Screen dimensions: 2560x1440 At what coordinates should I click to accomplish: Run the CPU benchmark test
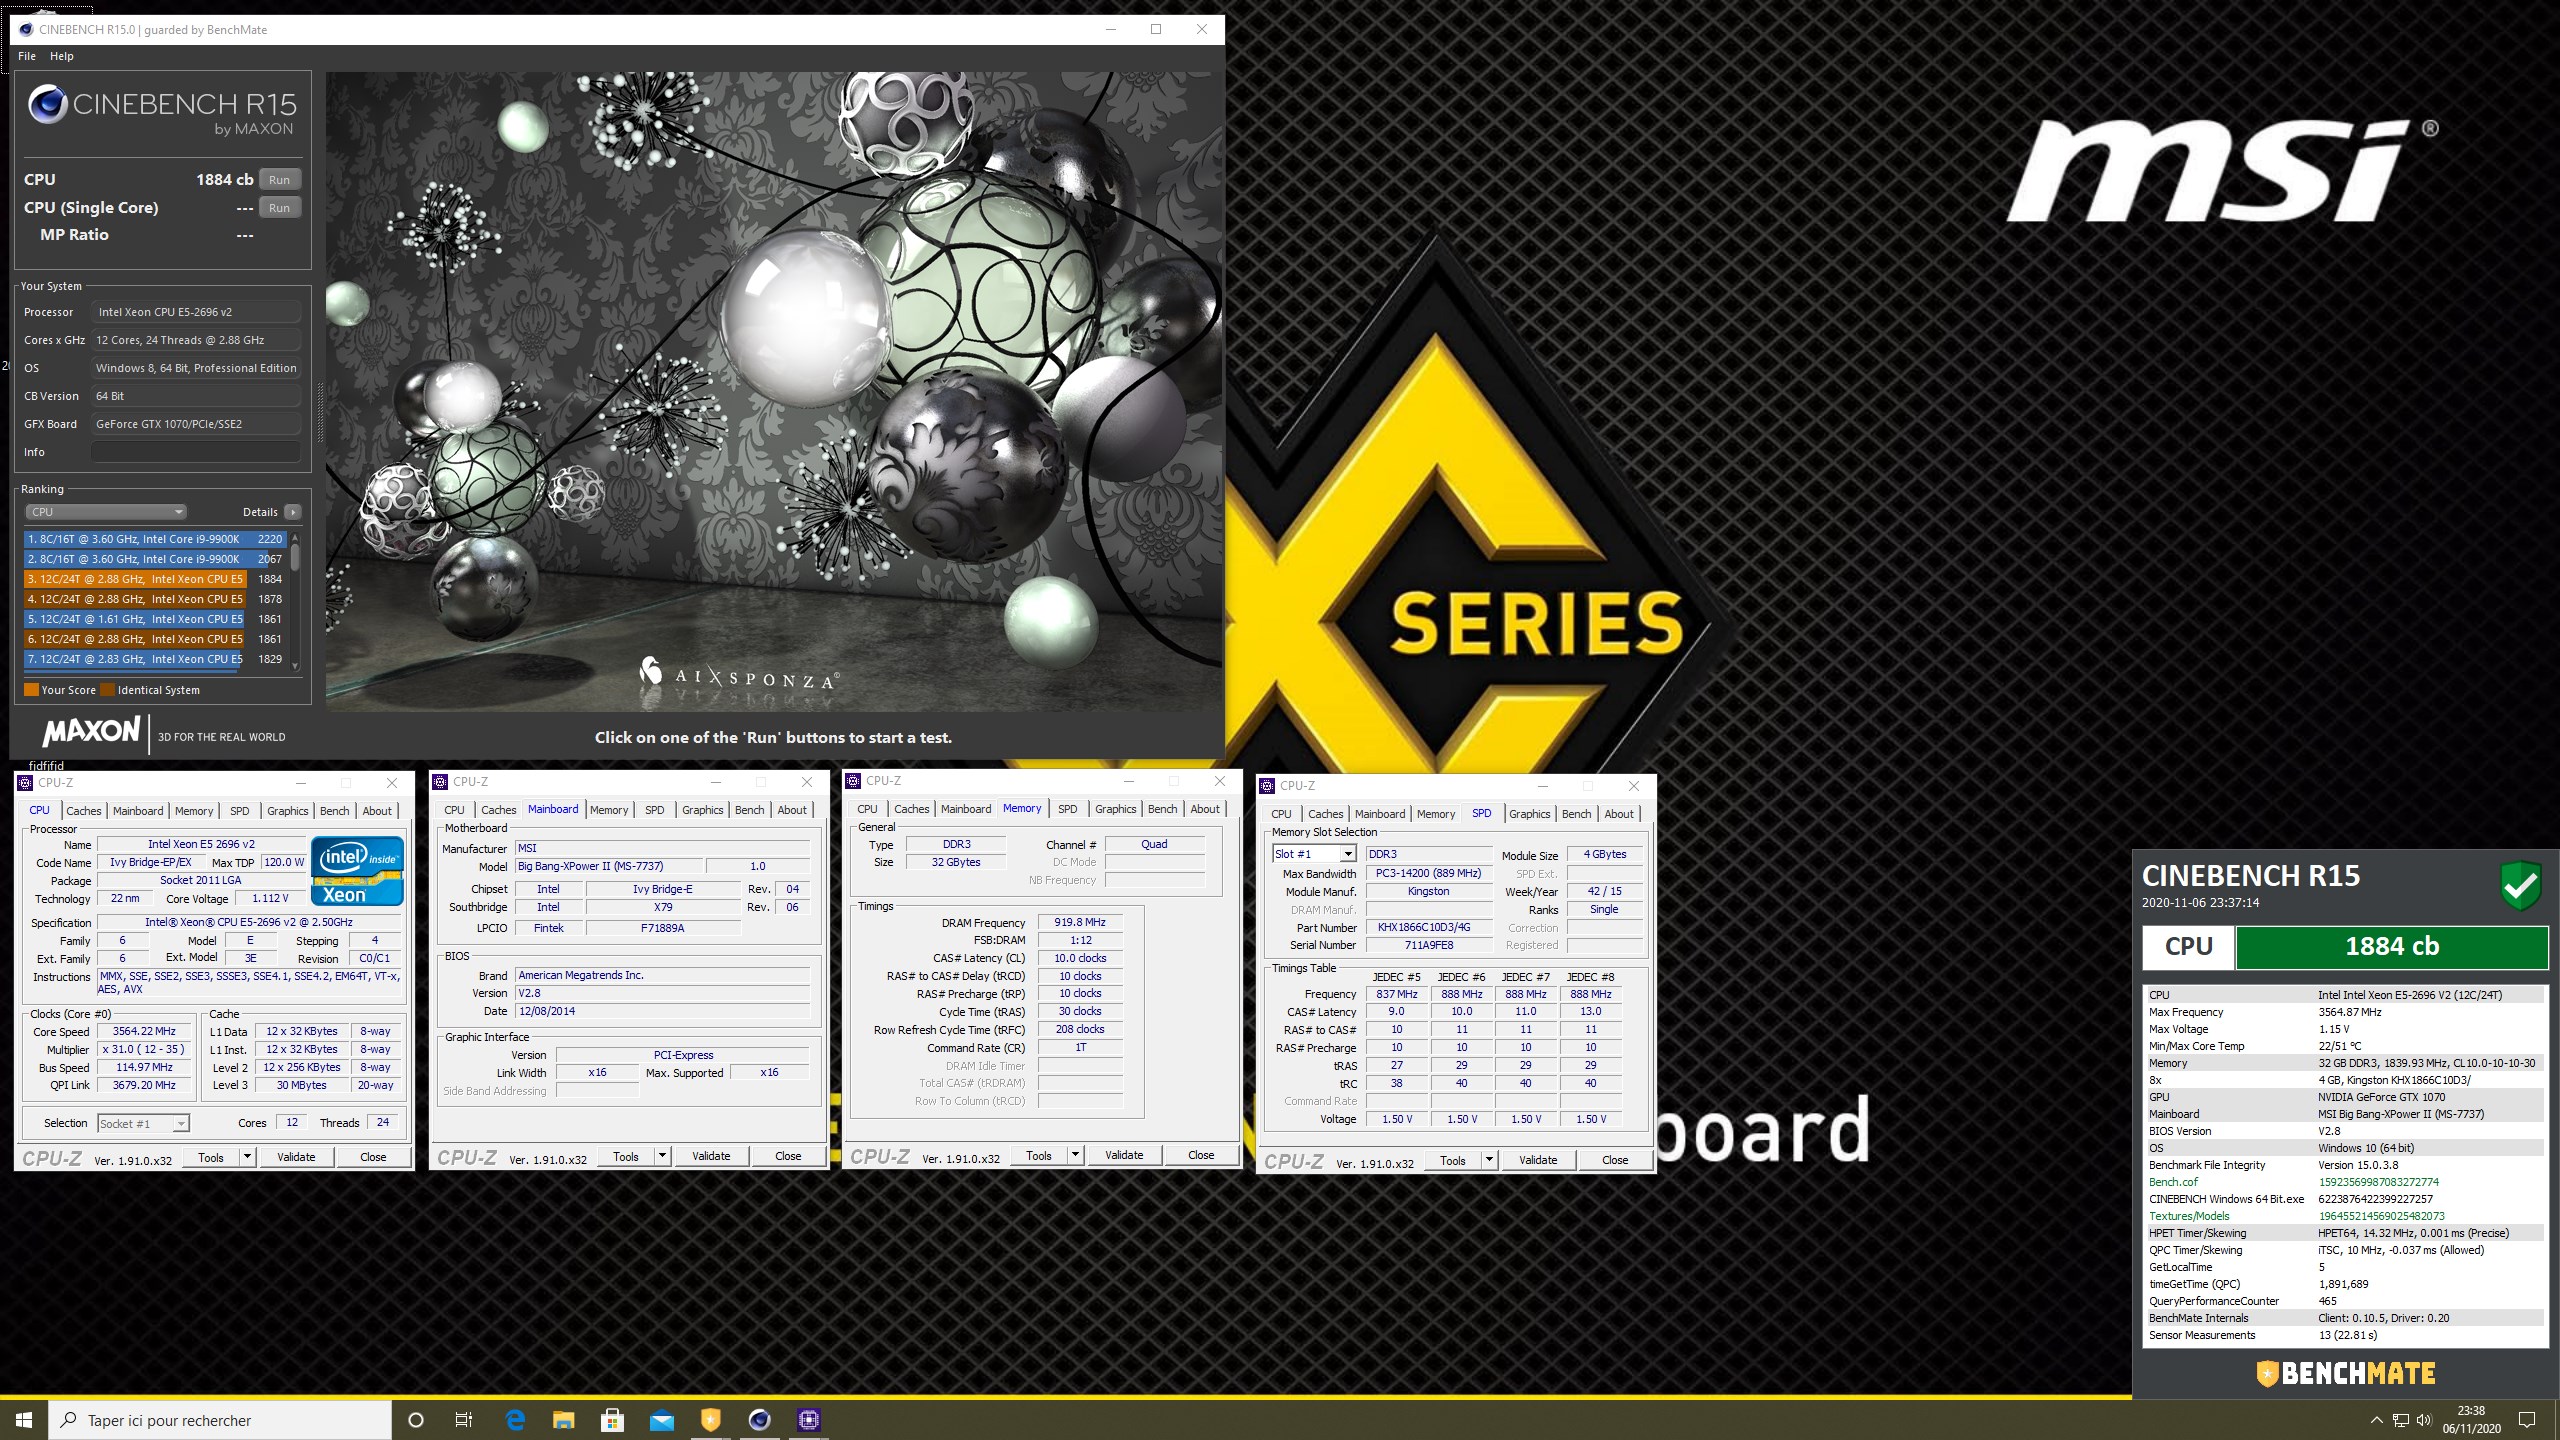tap(280, 180)
